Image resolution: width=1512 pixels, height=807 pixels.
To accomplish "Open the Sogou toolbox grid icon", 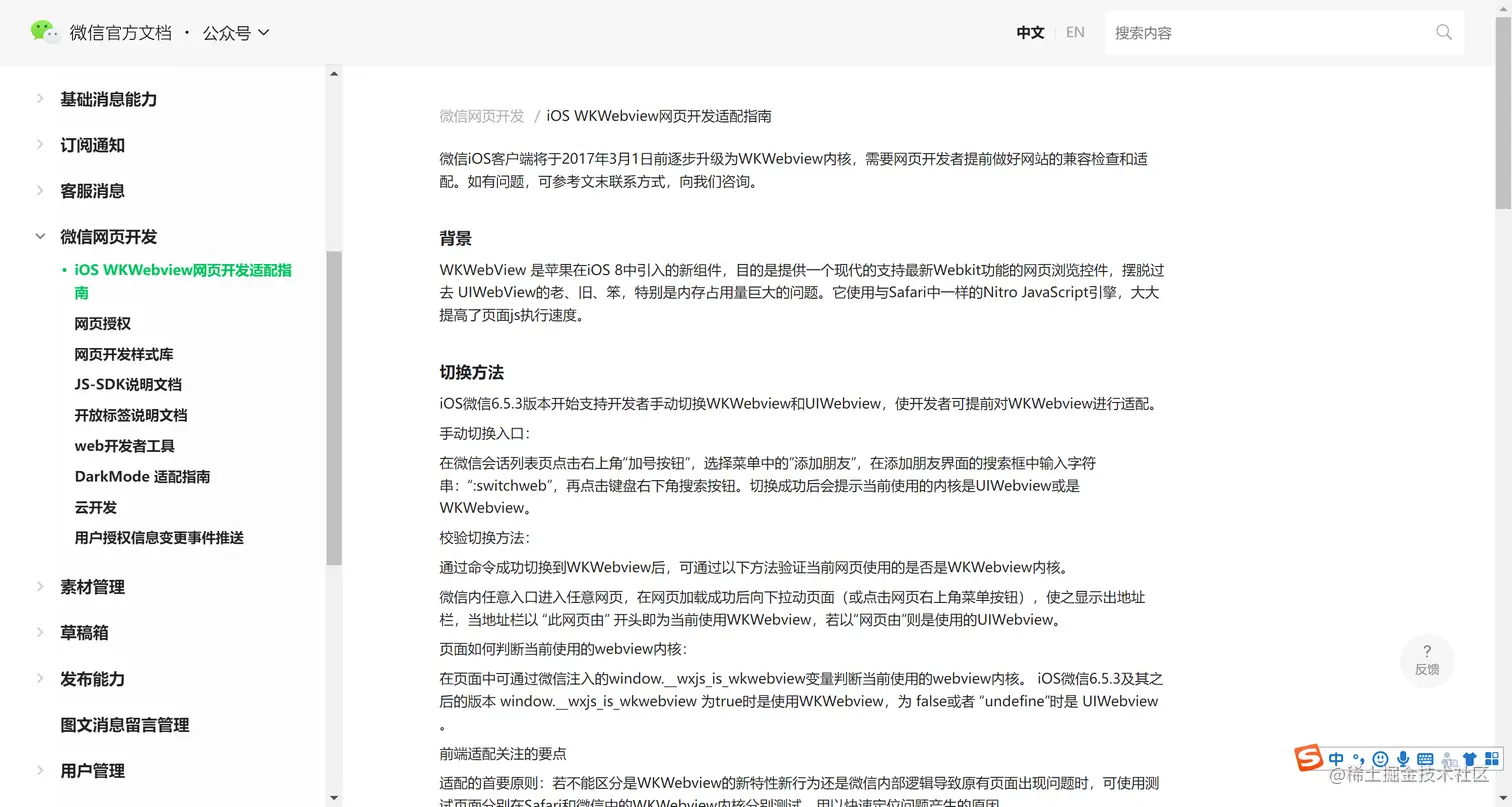I will [1492, 758].
